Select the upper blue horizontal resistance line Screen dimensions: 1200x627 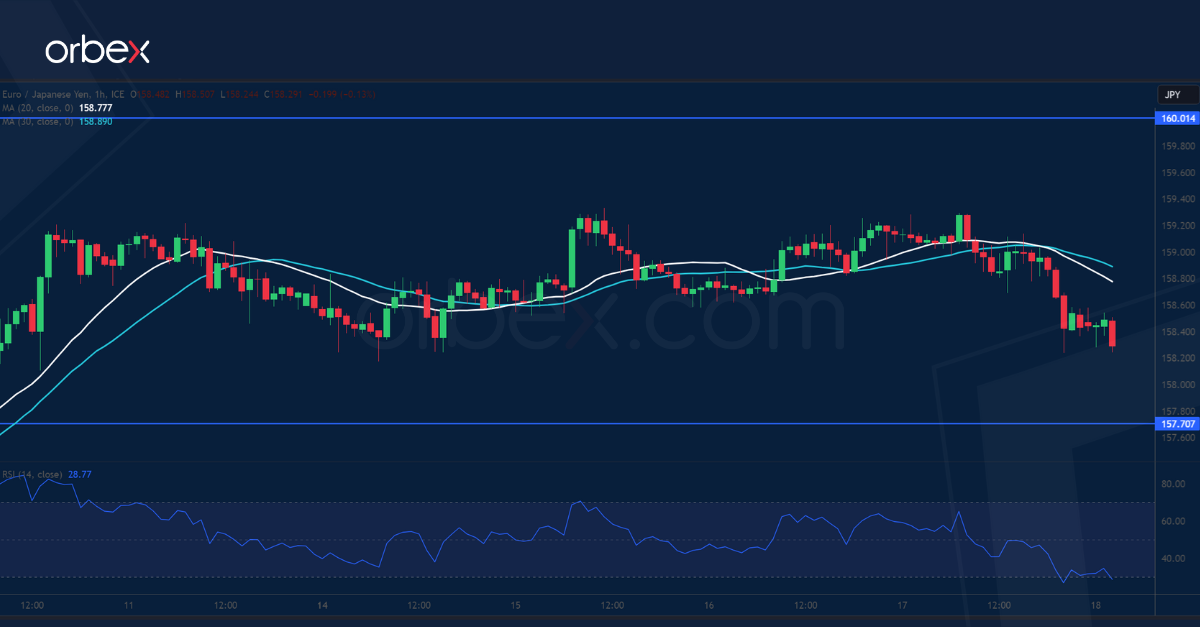click(600, 118)
